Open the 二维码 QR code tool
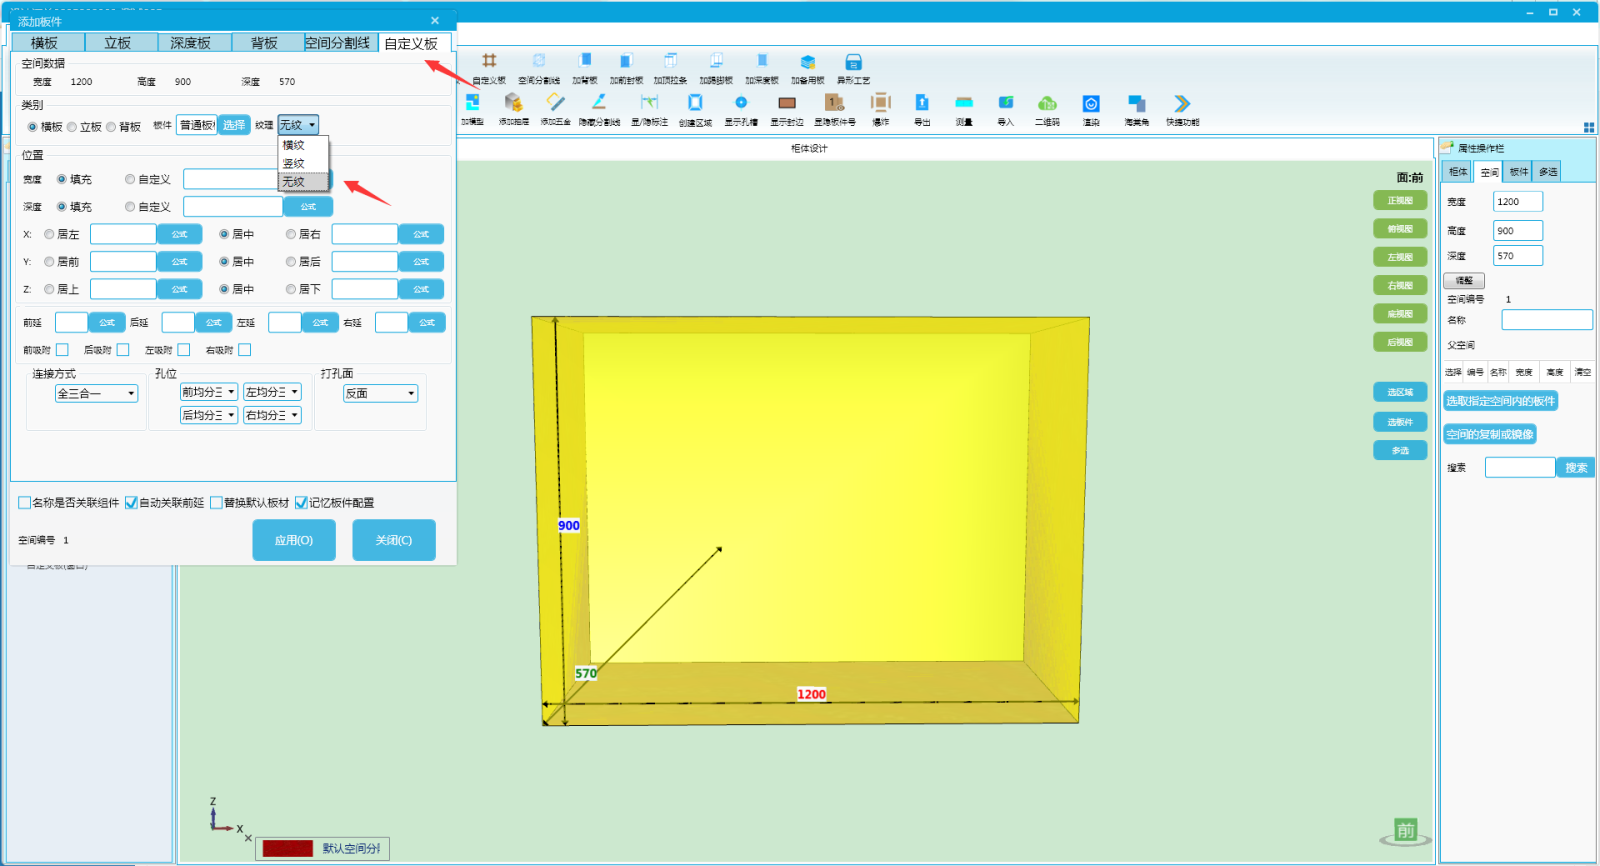The width and height of the screenshot is (1600, 866). pos(1047,103)
